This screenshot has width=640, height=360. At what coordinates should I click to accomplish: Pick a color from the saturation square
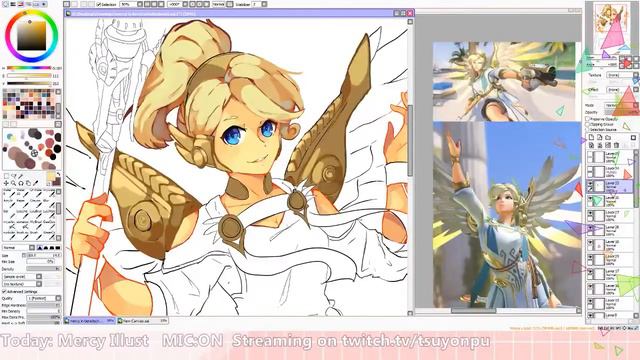point(31,35)
